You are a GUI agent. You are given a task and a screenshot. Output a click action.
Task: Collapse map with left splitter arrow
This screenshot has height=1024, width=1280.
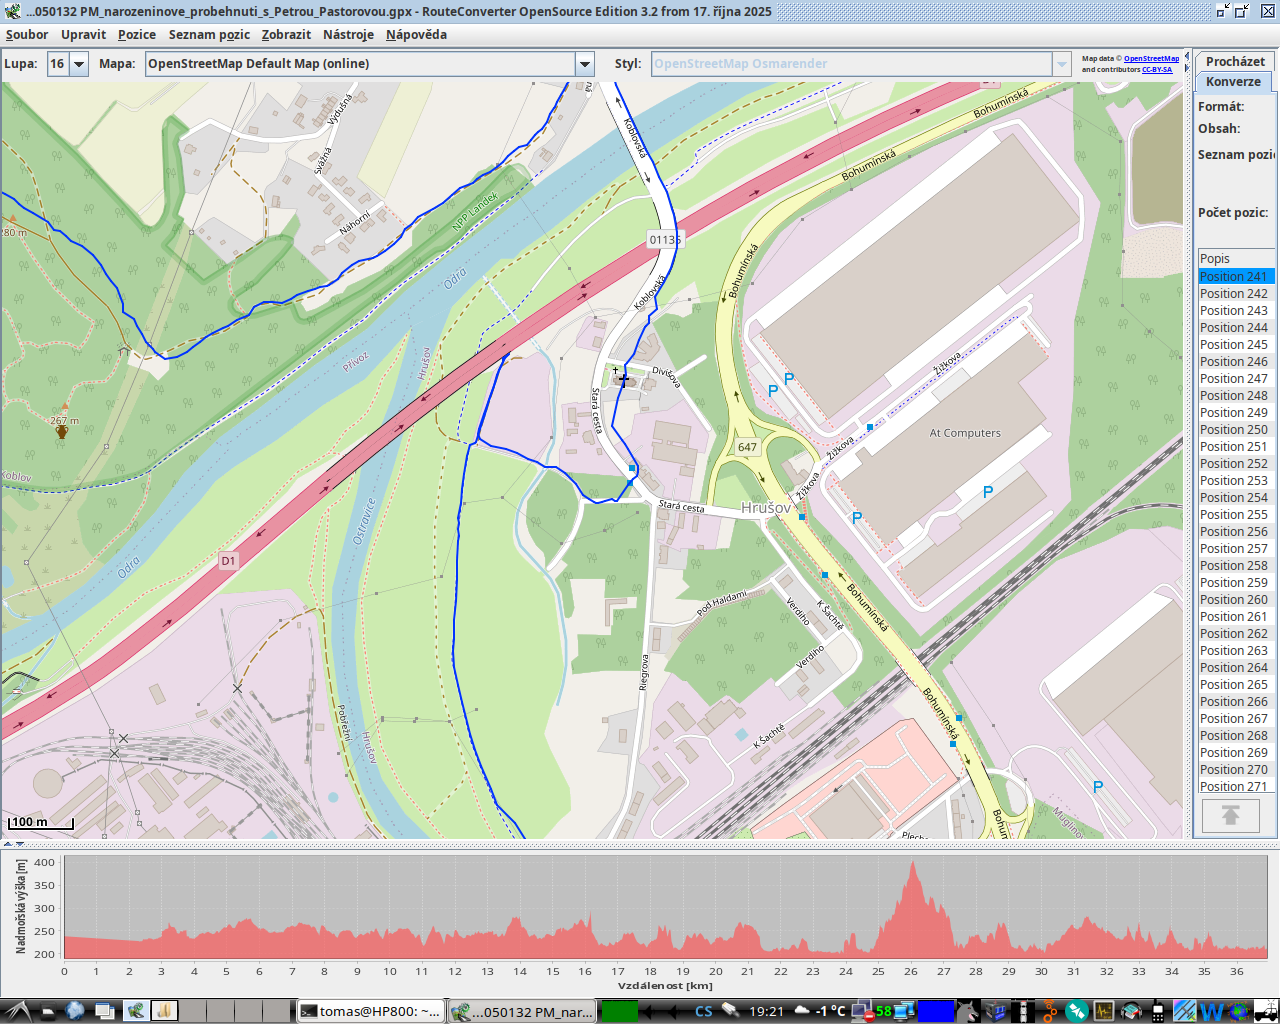click(x=1187, y=55)
